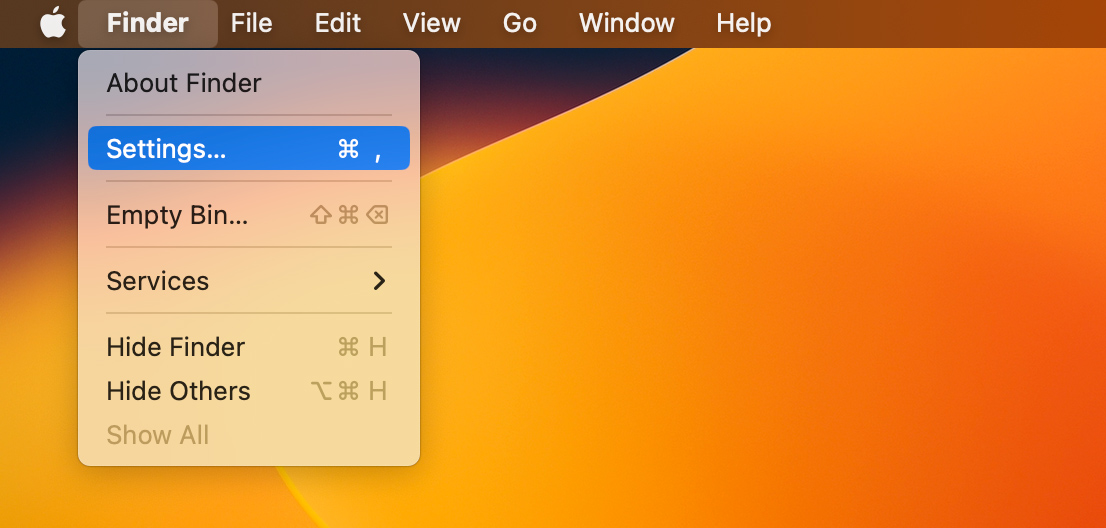1106x528 pixels.
Task: Expand the Services submenu
Action: [249, 281]
